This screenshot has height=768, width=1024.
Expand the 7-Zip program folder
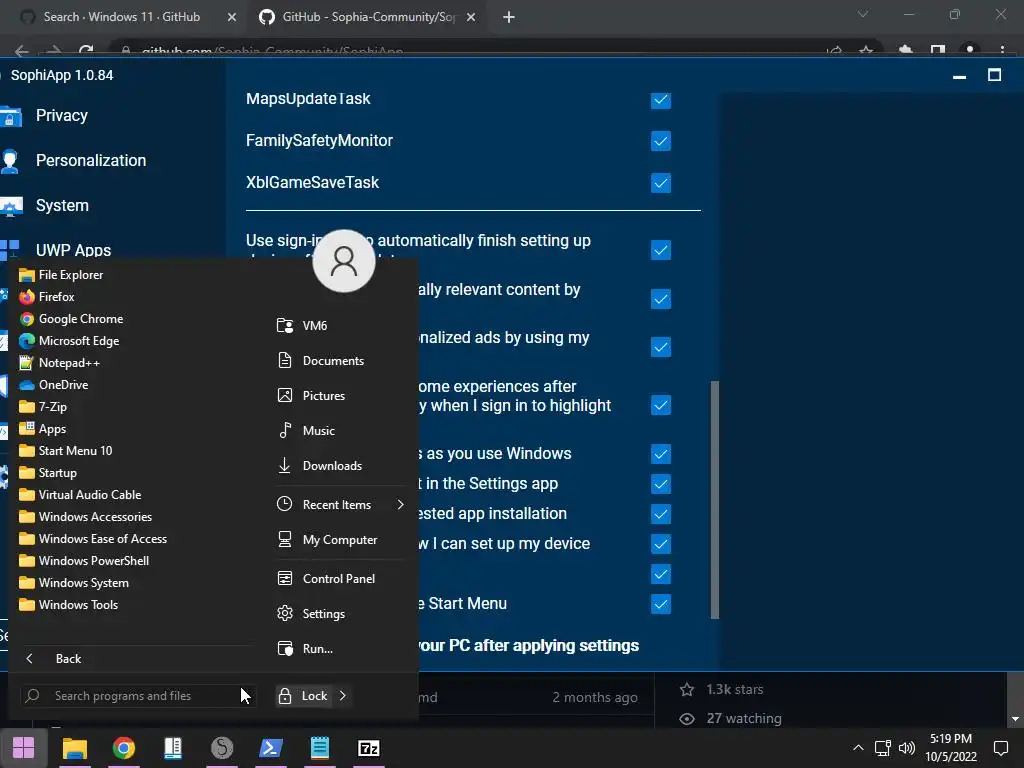click(x=43, y=407)
